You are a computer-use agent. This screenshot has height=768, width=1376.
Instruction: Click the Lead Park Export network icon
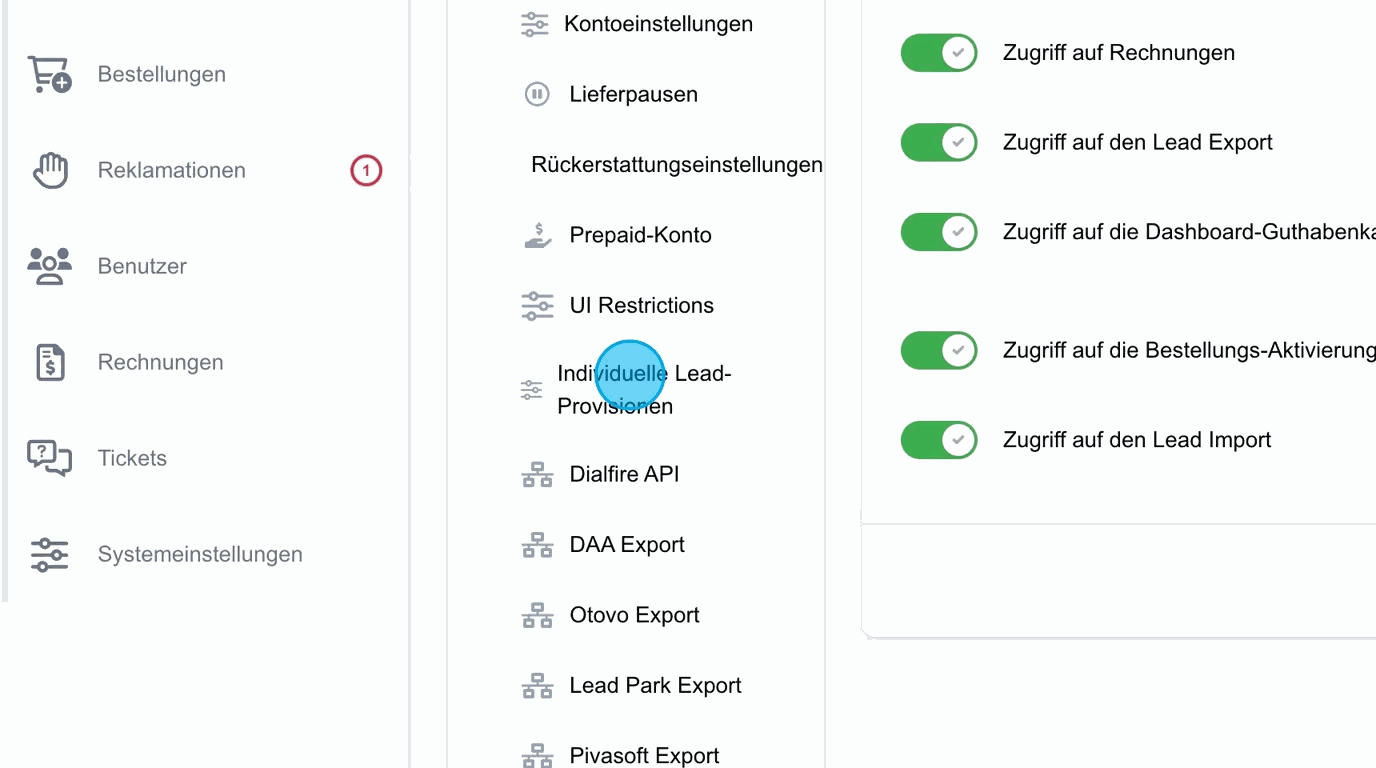(x=537, y=685)
